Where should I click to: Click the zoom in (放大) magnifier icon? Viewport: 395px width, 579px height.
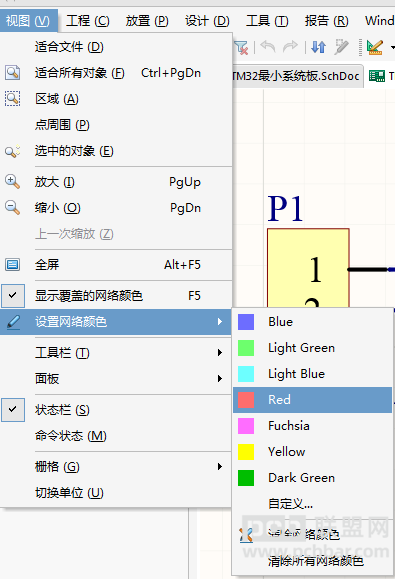pyautogui.click(x=12, y=182)
